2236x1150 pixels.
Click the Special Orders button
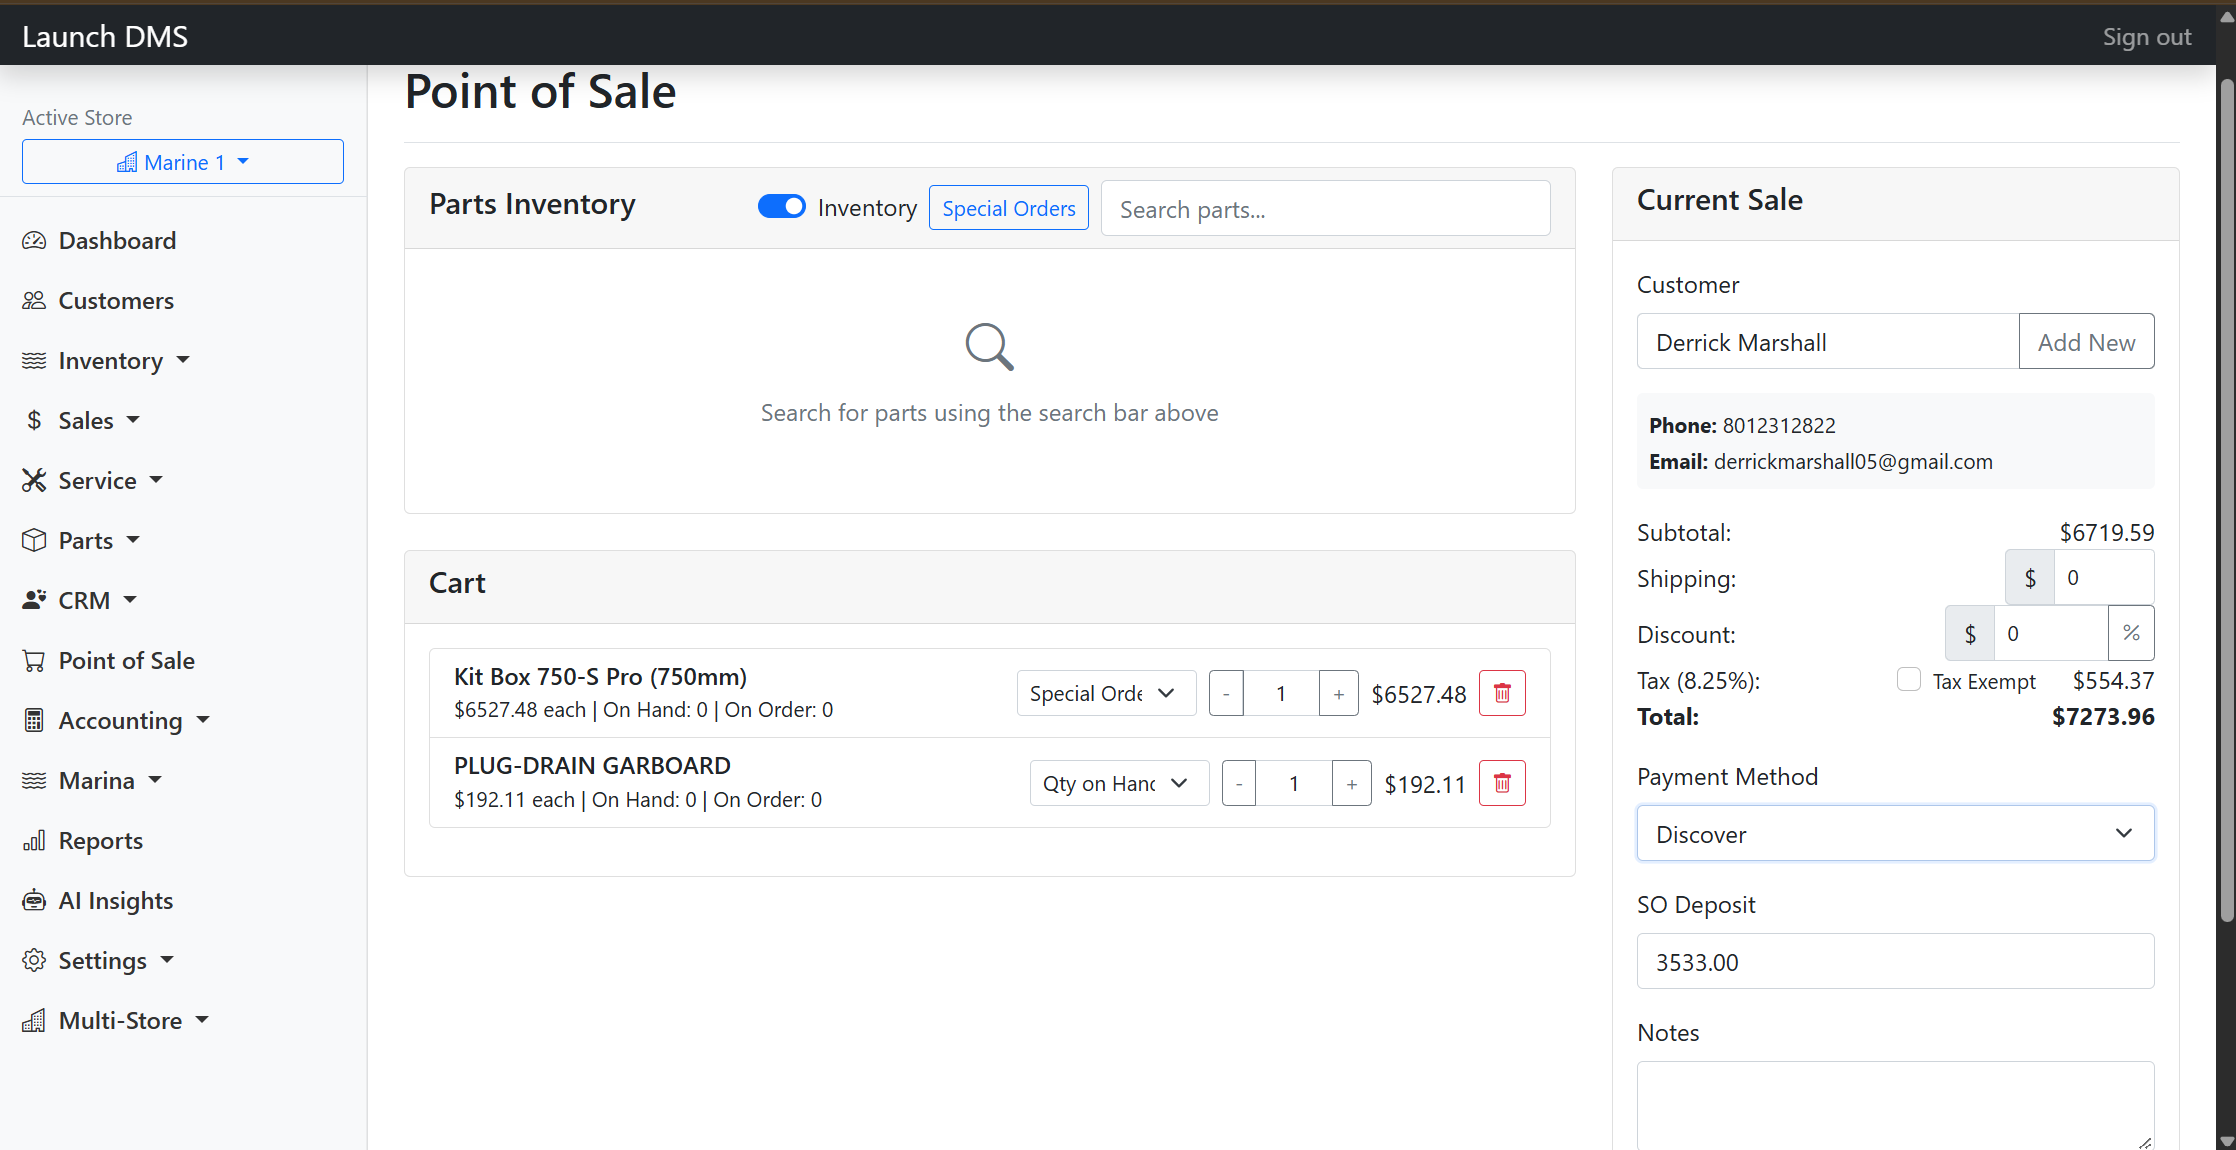pyautogui.click(x=1009, y=208)
